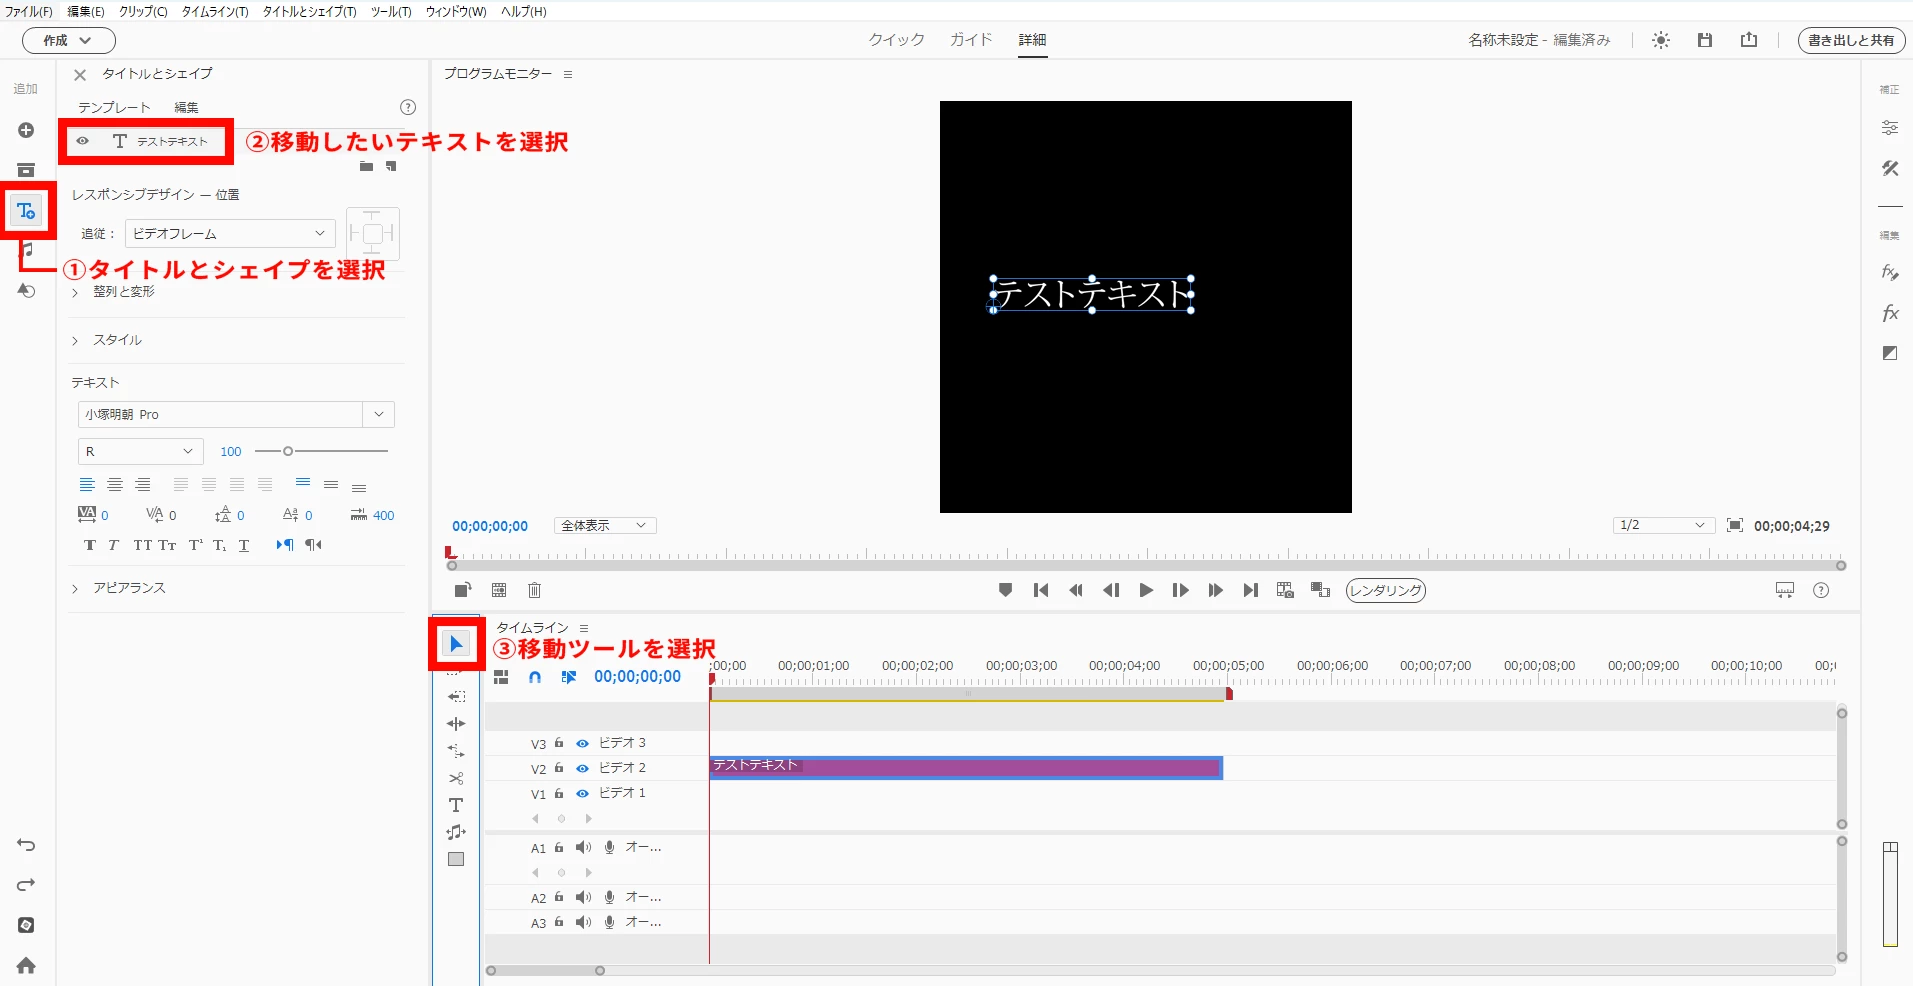The width and height of the screenshot is (1913, 986).
Task: Open the ファイル(F) menu
Action: pyautogui.click(x=29, y=12)
